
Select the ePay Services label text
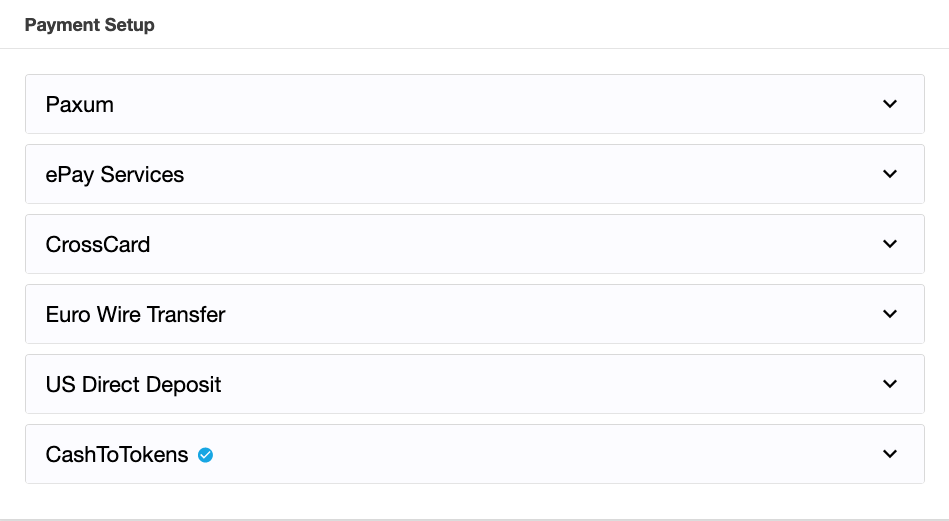coord(115,174)
